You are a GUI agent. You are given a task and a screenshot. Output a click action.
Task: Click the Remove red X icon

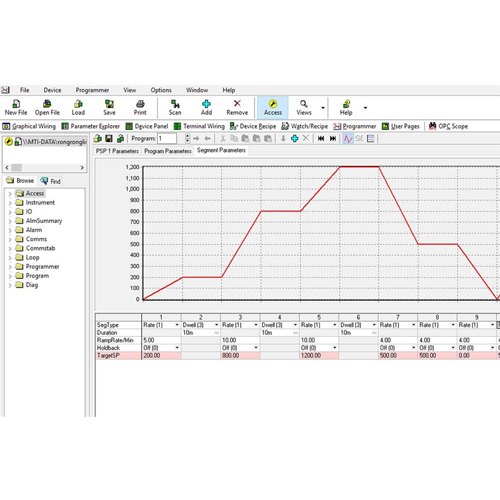click(x=237, y=107)
